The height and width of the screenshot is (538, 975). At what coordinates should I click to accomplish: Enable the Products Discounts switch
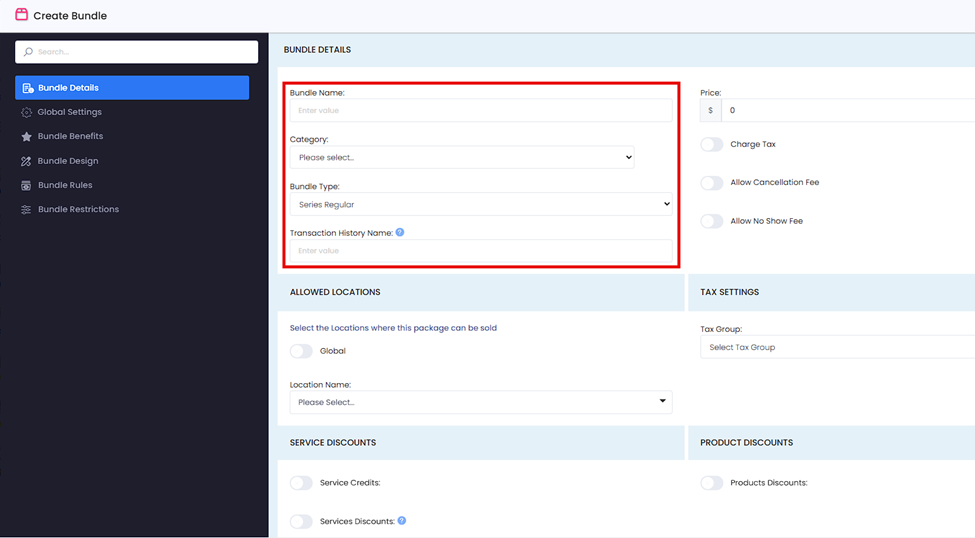[x=711, y=483]
